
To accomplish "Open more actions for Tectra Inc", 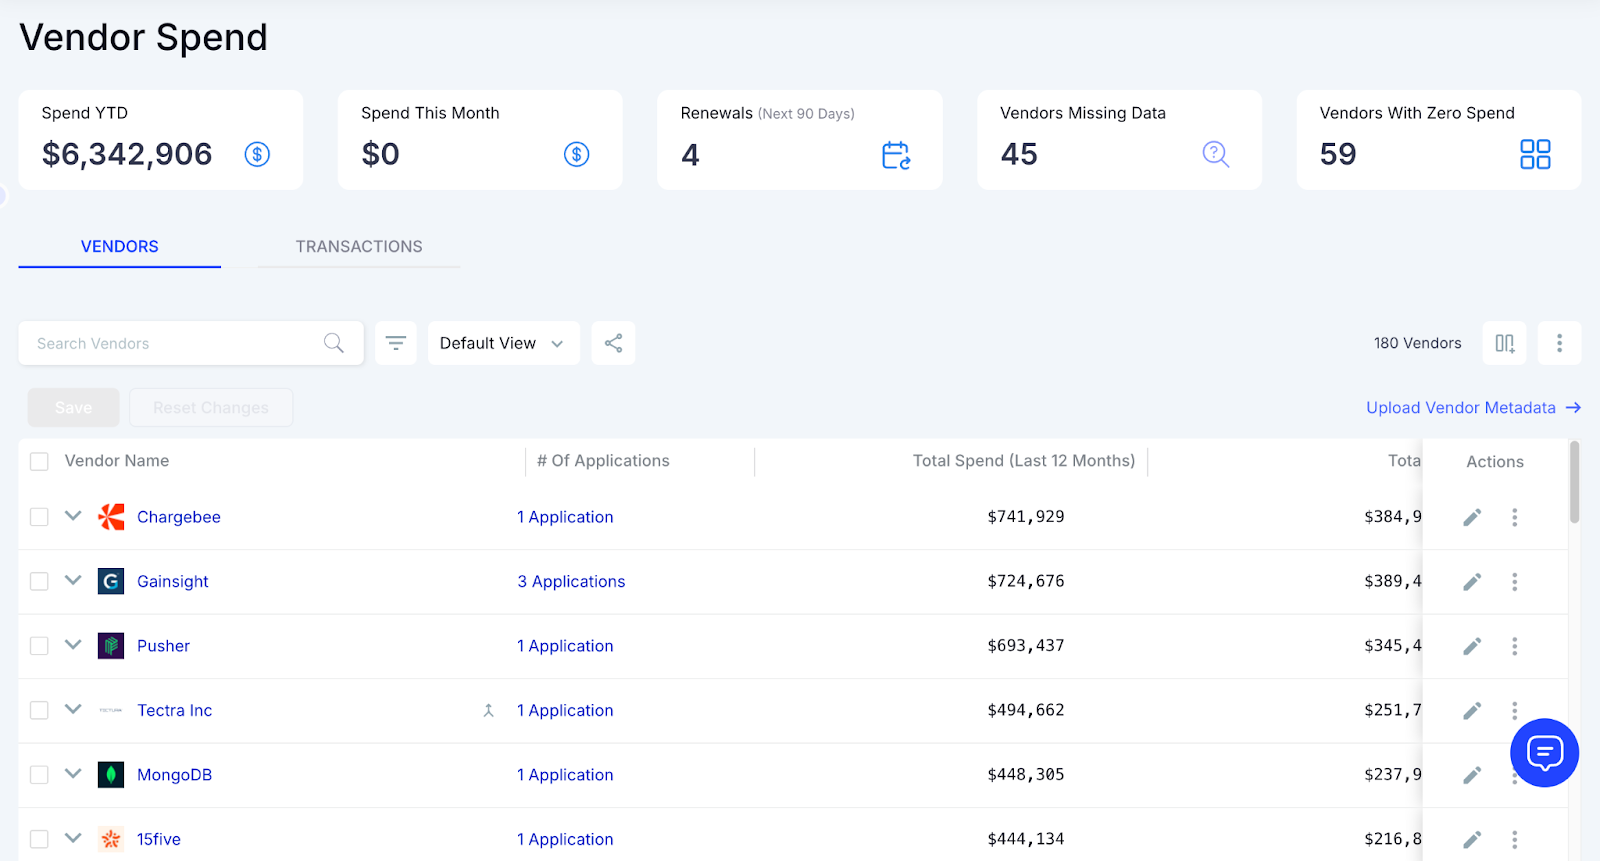I will (x=1515, y=709).
